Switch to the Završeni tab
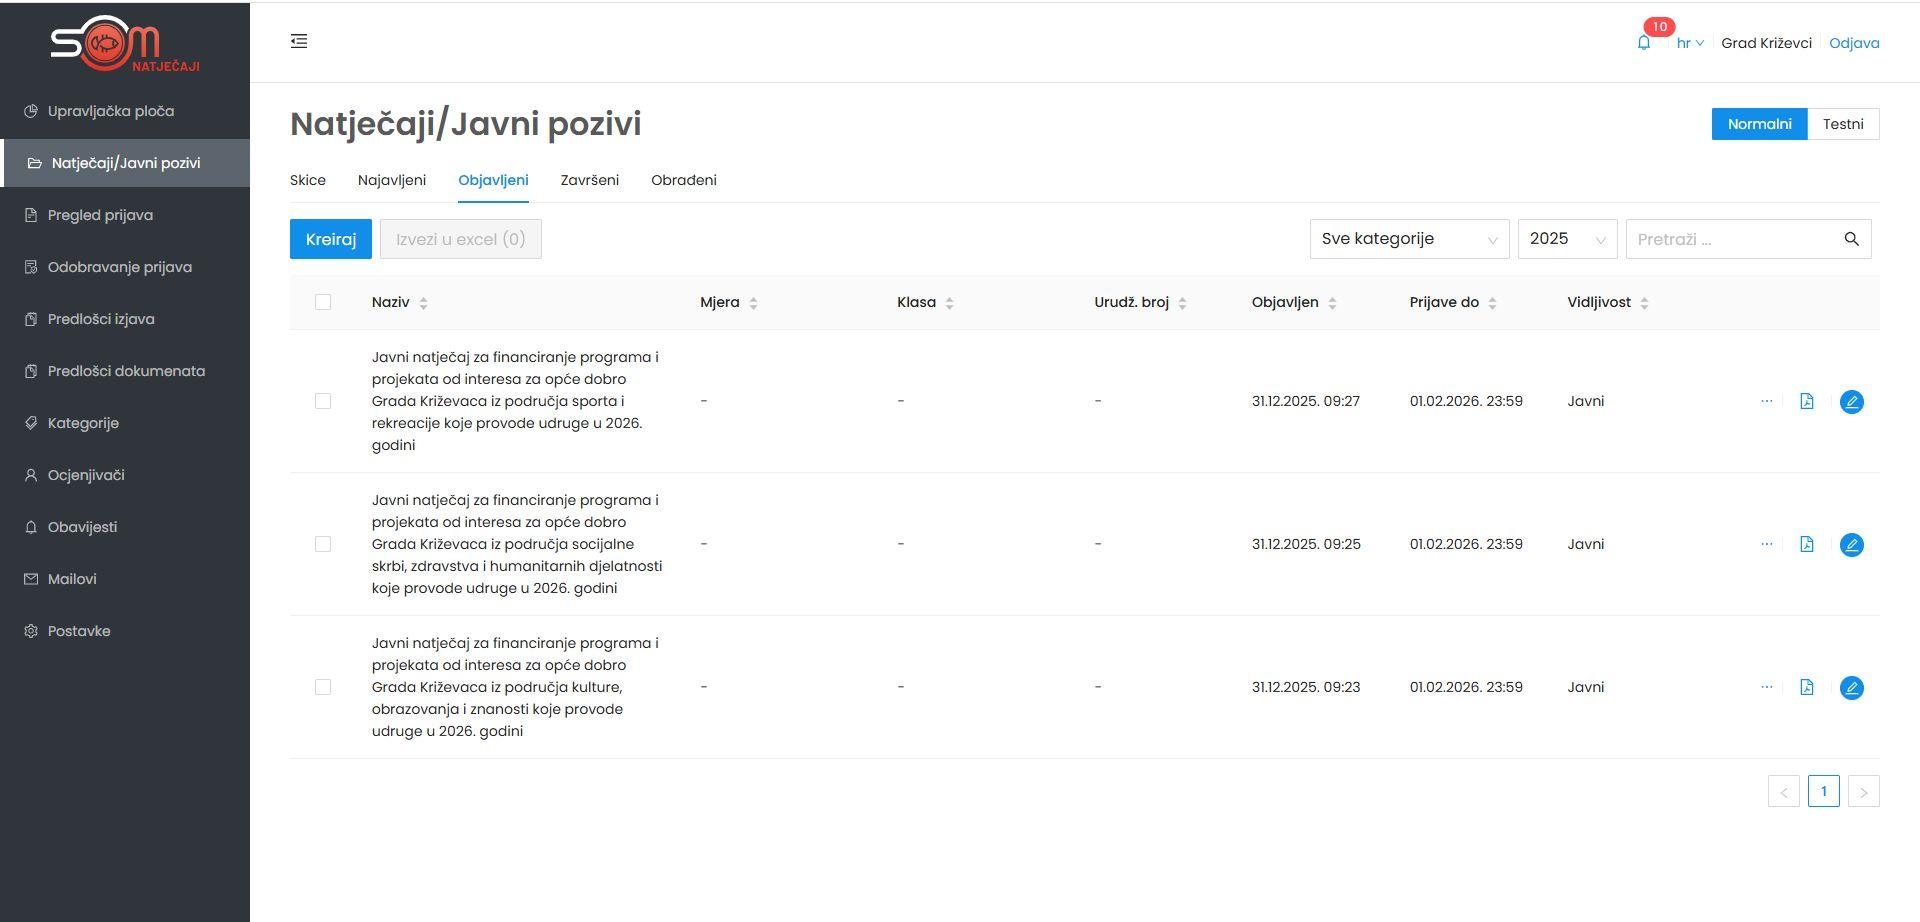 (589, 180)
